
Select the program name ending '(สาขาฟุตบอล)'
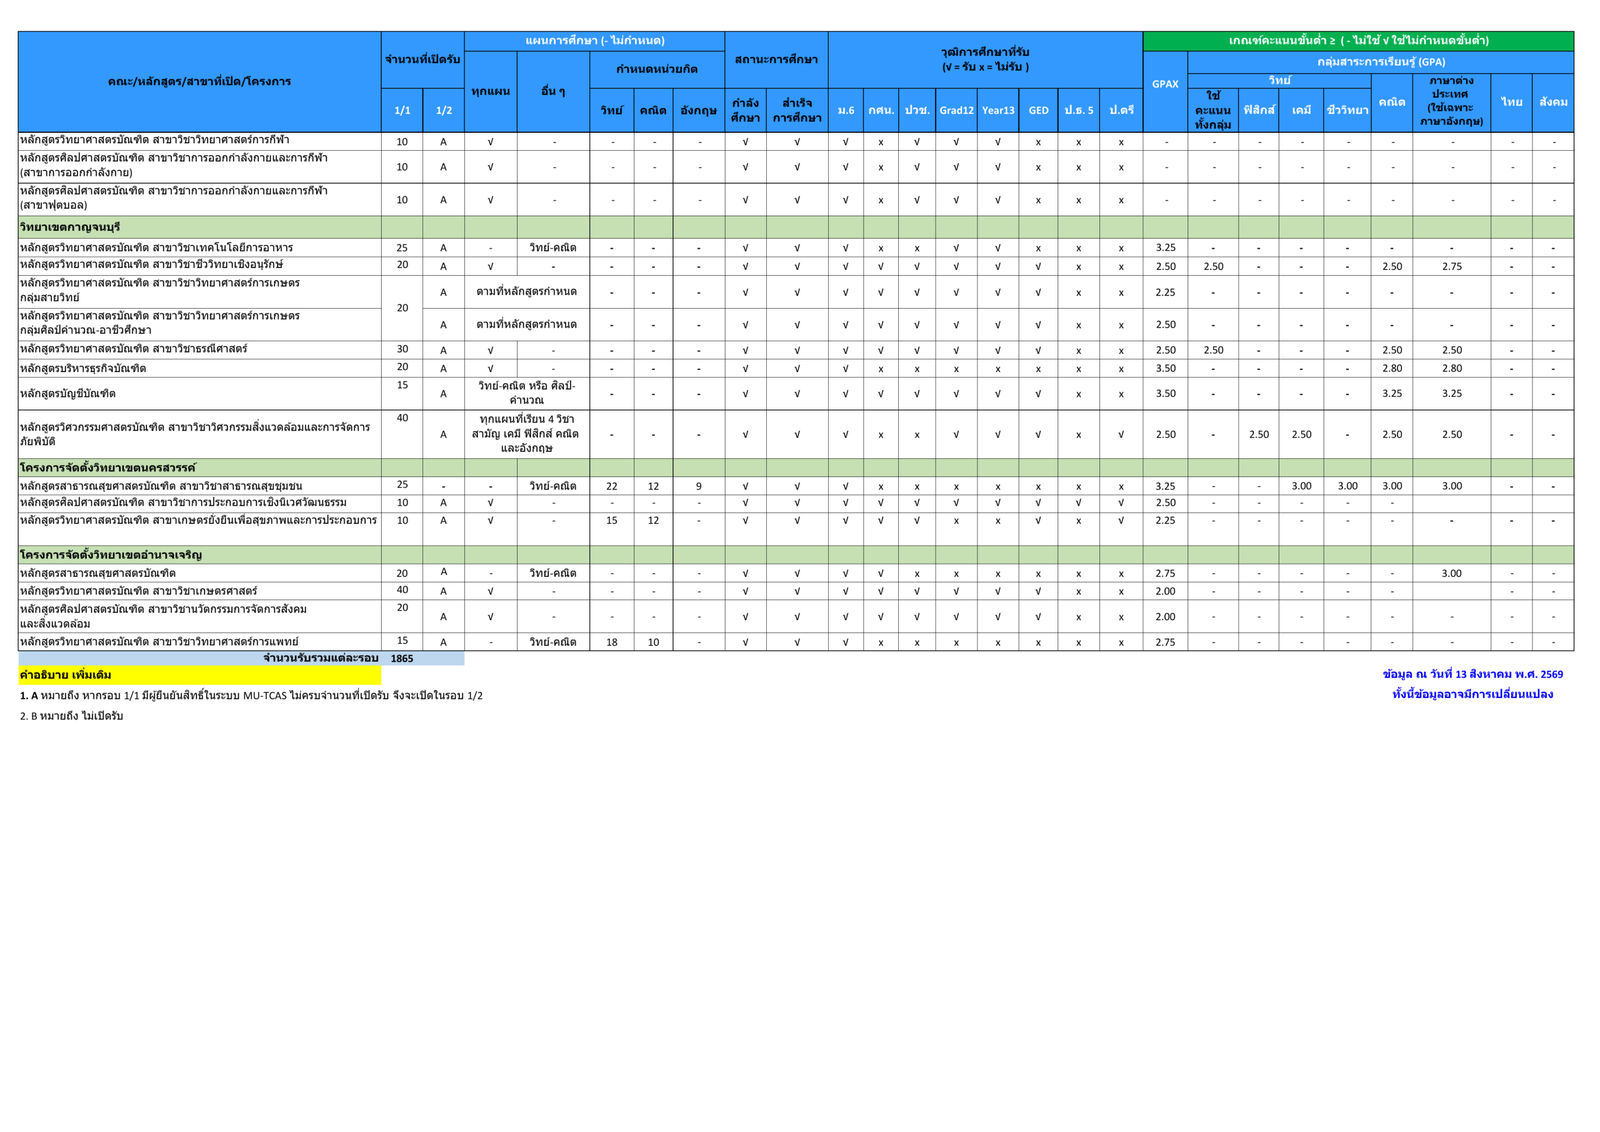click(173, 198)
